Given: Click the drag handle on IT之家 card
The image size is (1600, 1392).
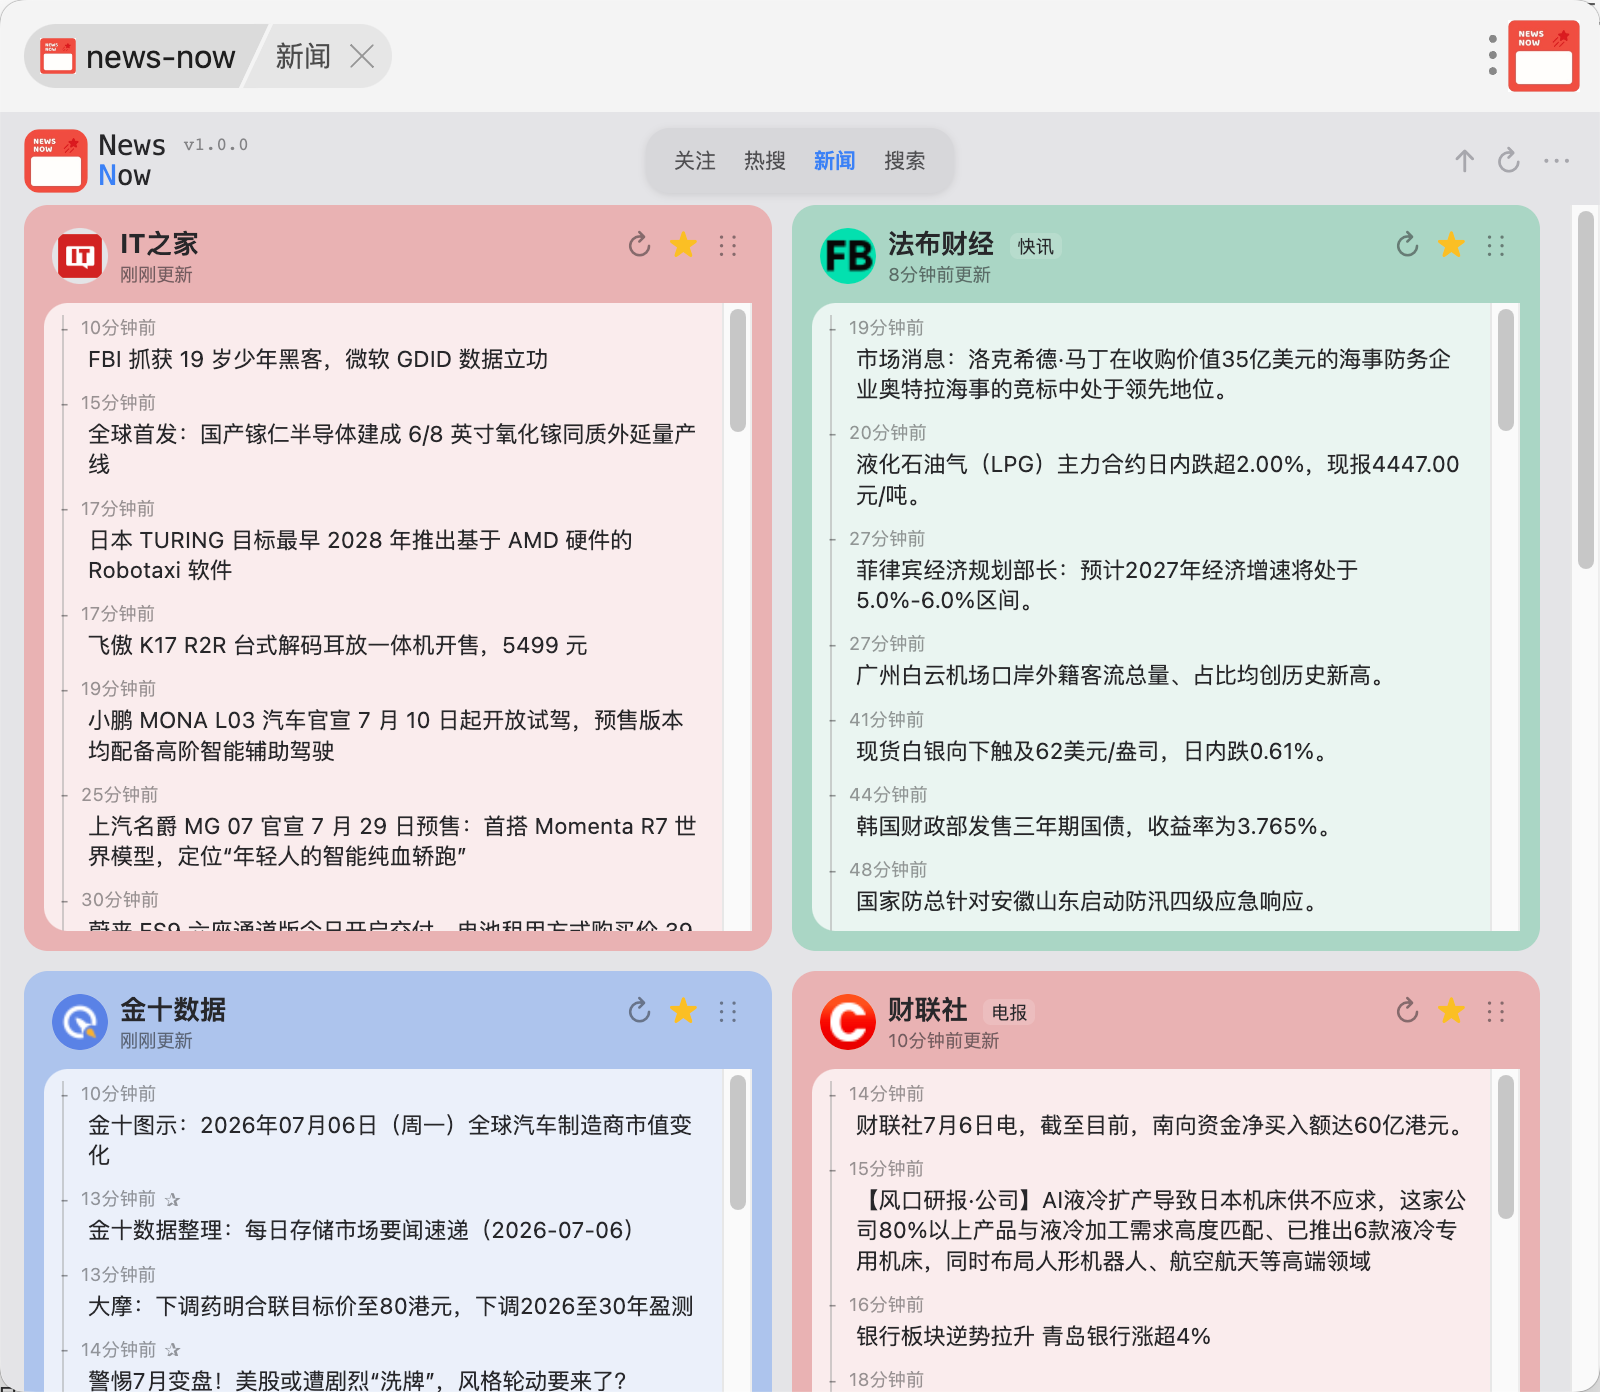Looking at the screenshot, I should pyautogui.click(x=728, y=245).
